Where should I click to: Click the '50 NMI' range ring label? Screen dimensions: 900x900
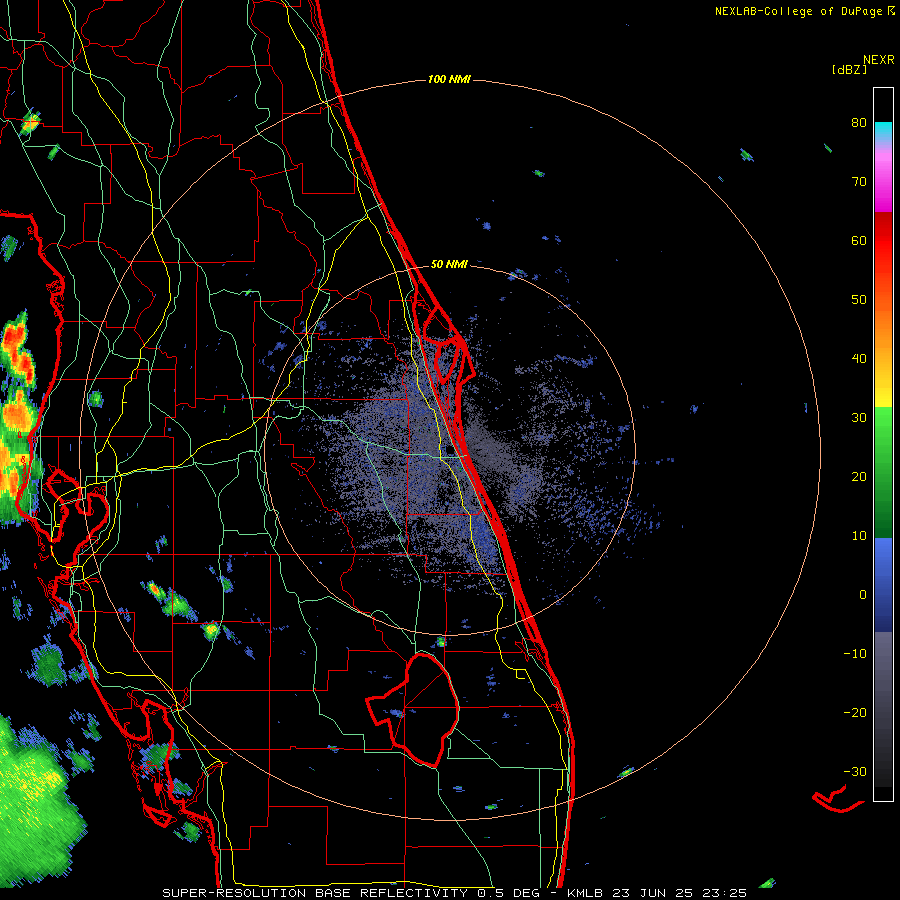[x=449, y=265]
